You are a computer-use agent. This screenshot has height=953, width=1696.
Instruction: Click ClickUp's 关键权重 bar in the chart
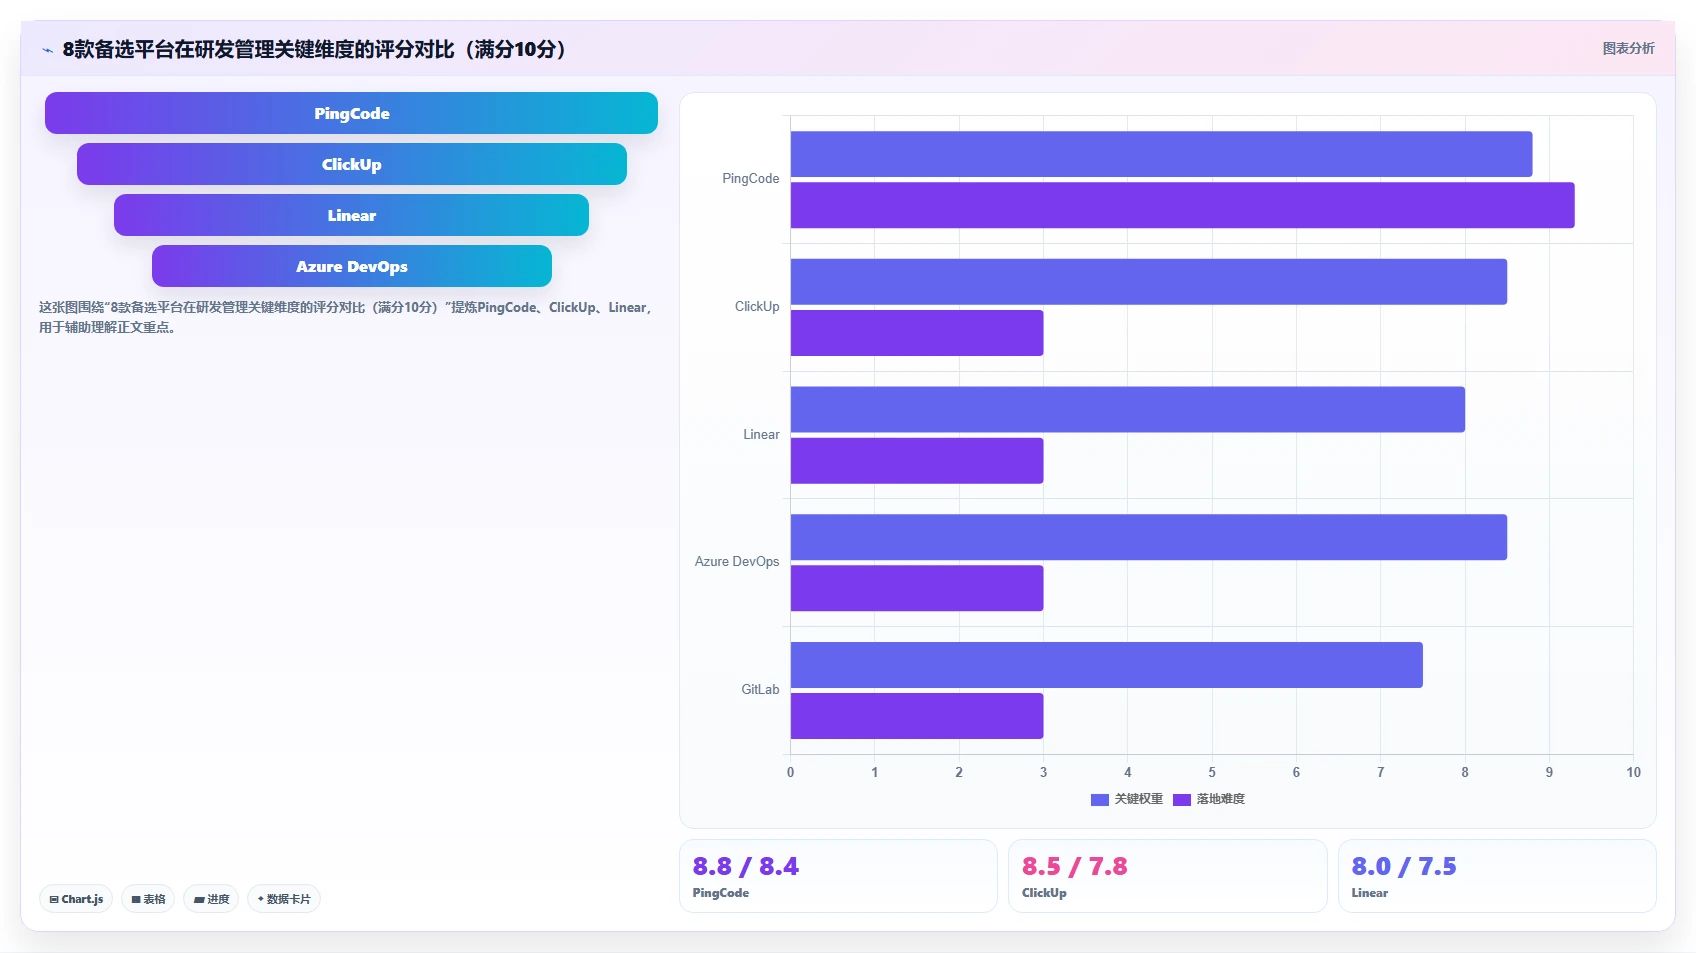tap(1149, 282)
